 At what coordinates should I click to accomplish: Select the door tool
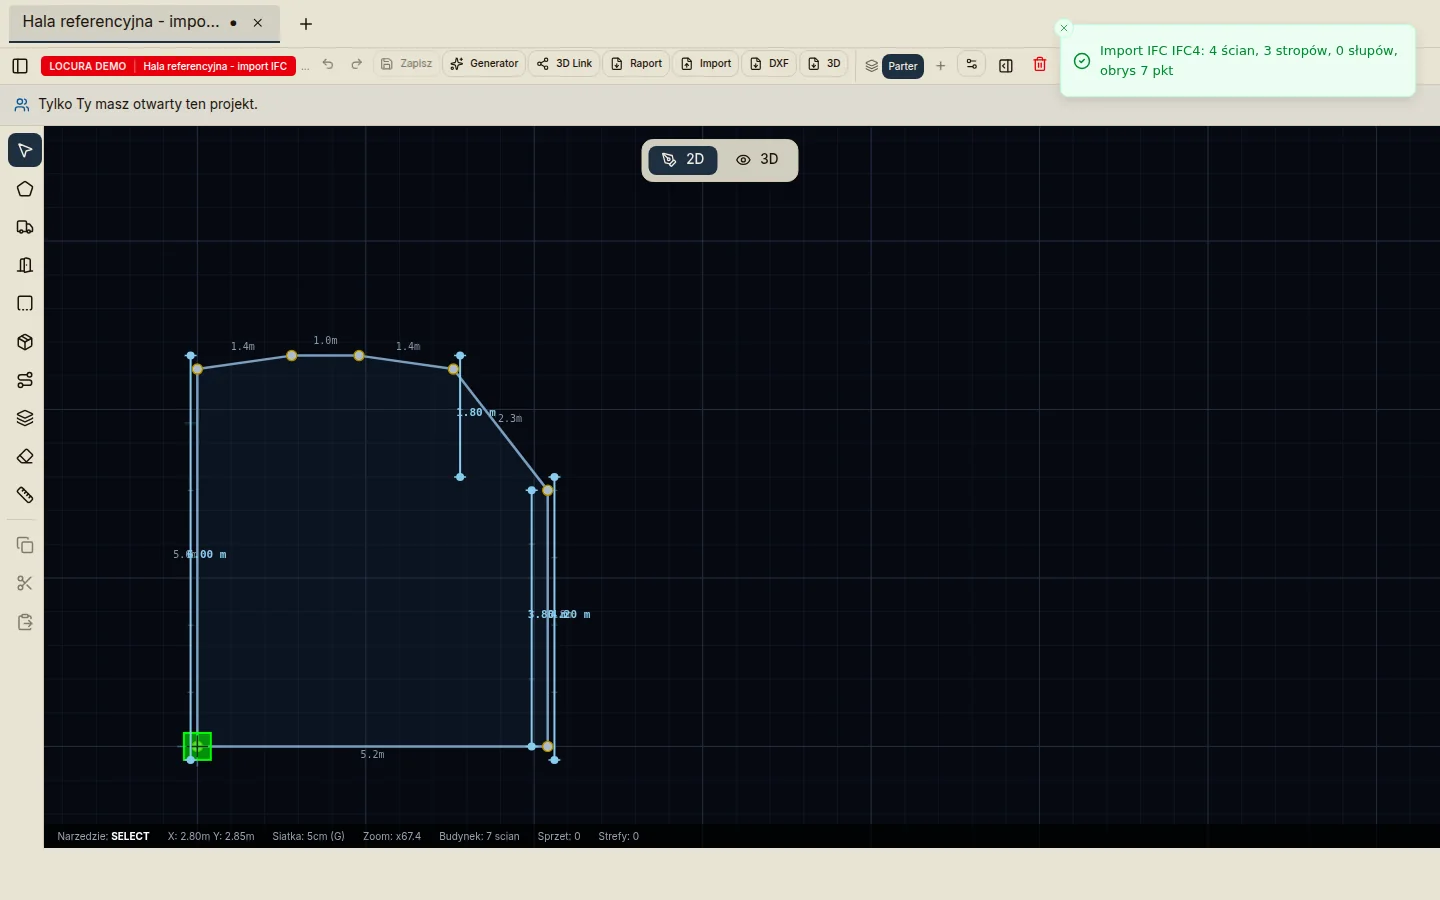point(25,265)
